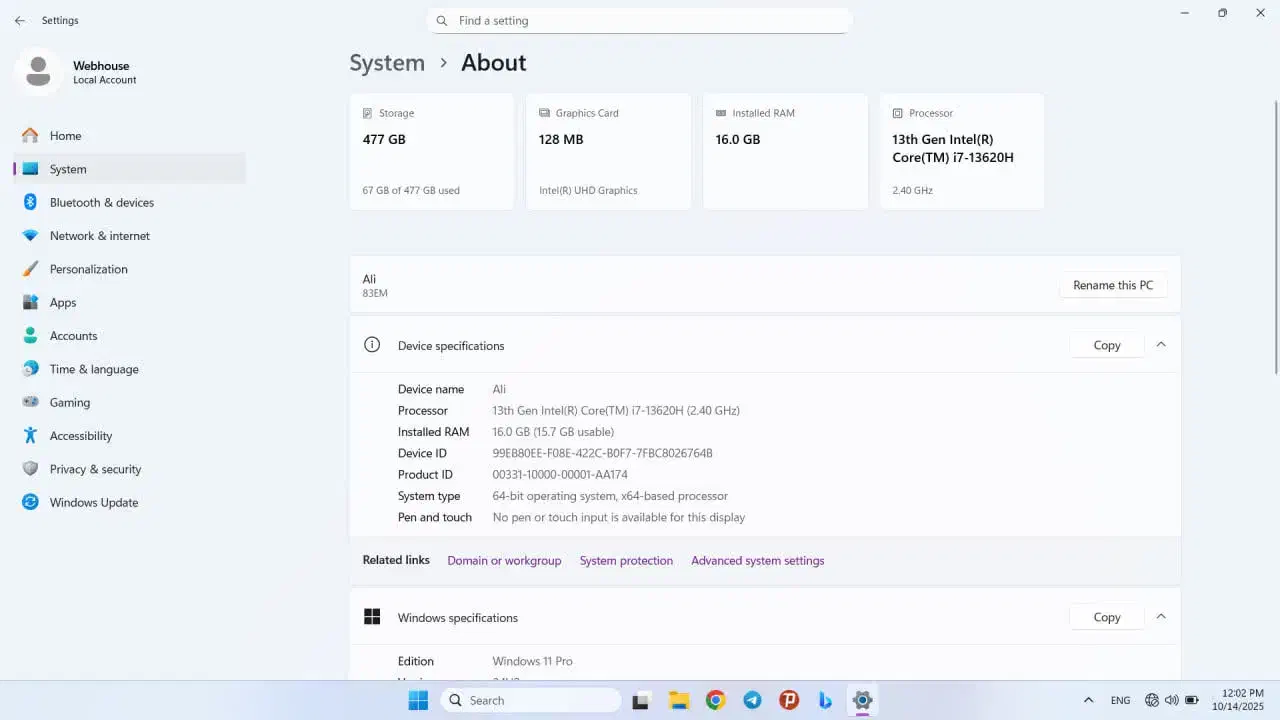Open Advanced system settings link
1280x720 pixels.
click(757, 561)
